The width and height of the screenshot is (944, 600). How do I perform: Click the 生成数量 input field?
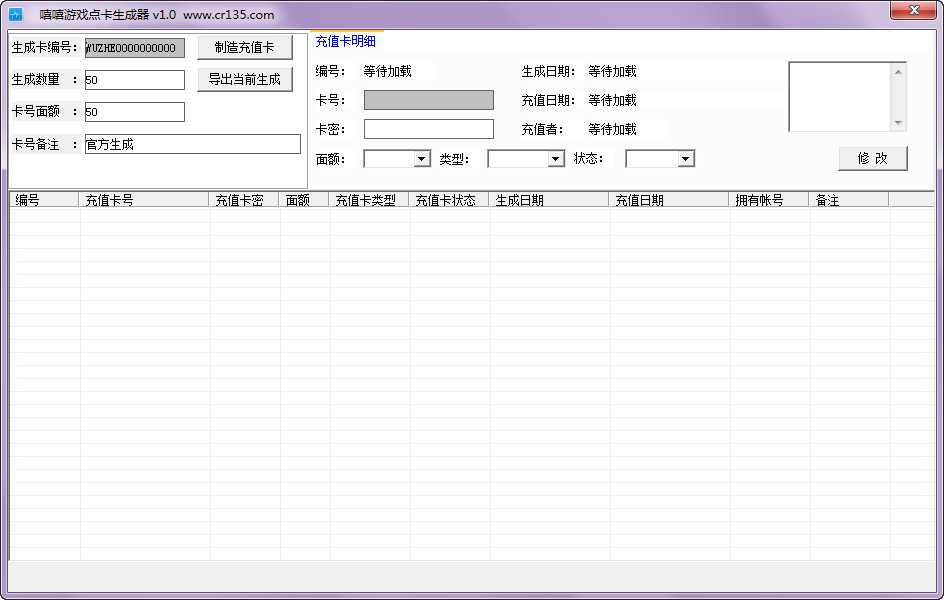[135, 80]
